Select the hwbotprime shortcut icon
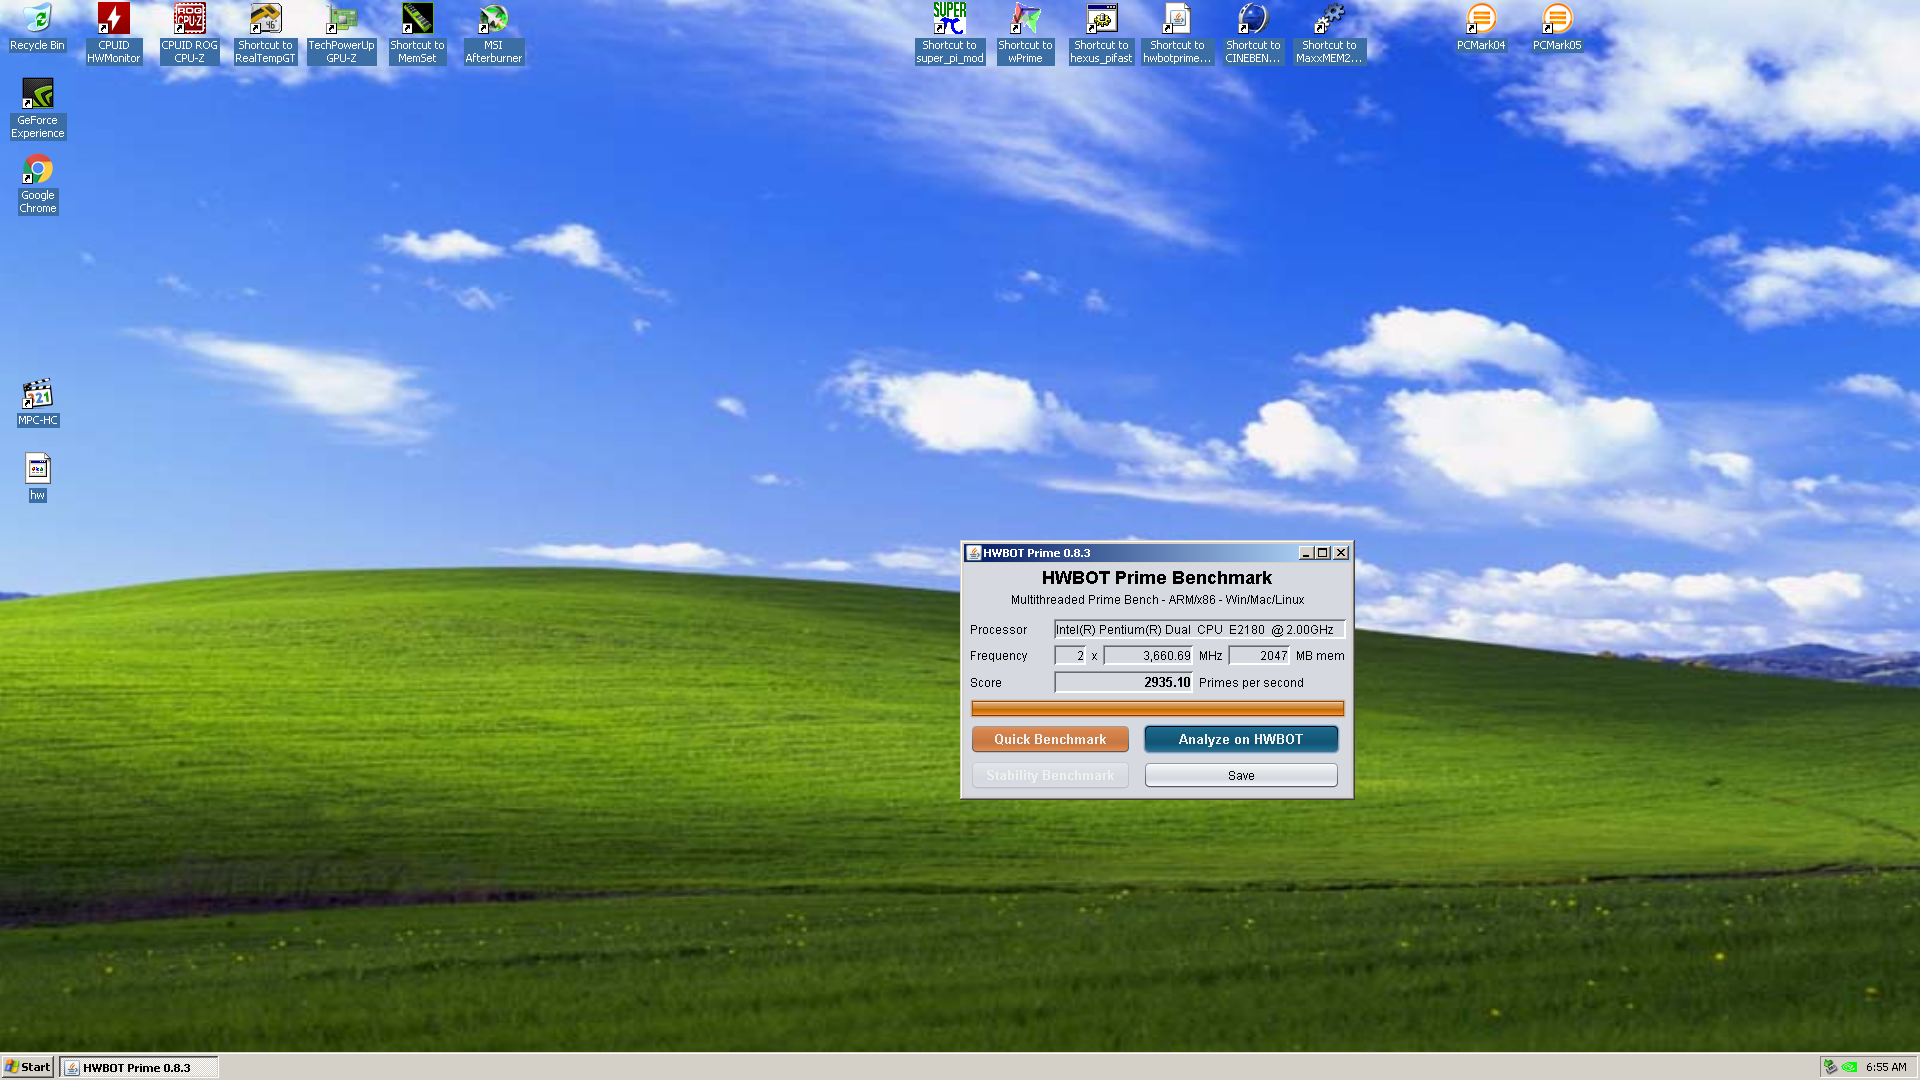Screen dimensions: 1920x1080 pyautogui.click(x=1177, y=34)
